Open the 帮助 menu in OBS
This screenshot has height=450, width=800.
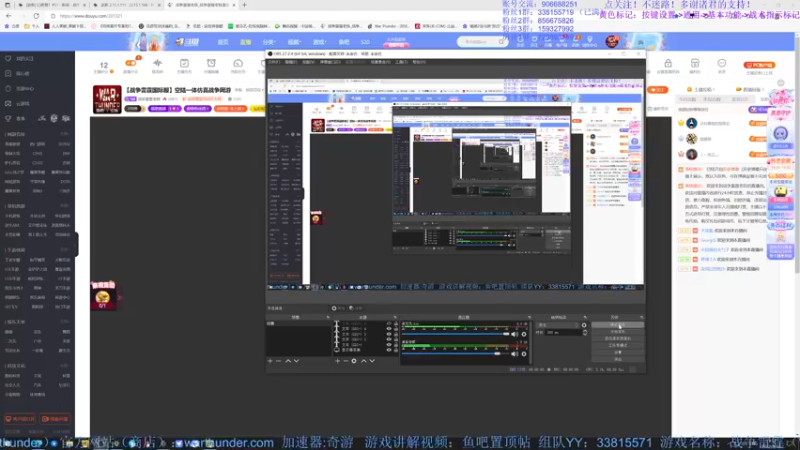tap(419, 62)
